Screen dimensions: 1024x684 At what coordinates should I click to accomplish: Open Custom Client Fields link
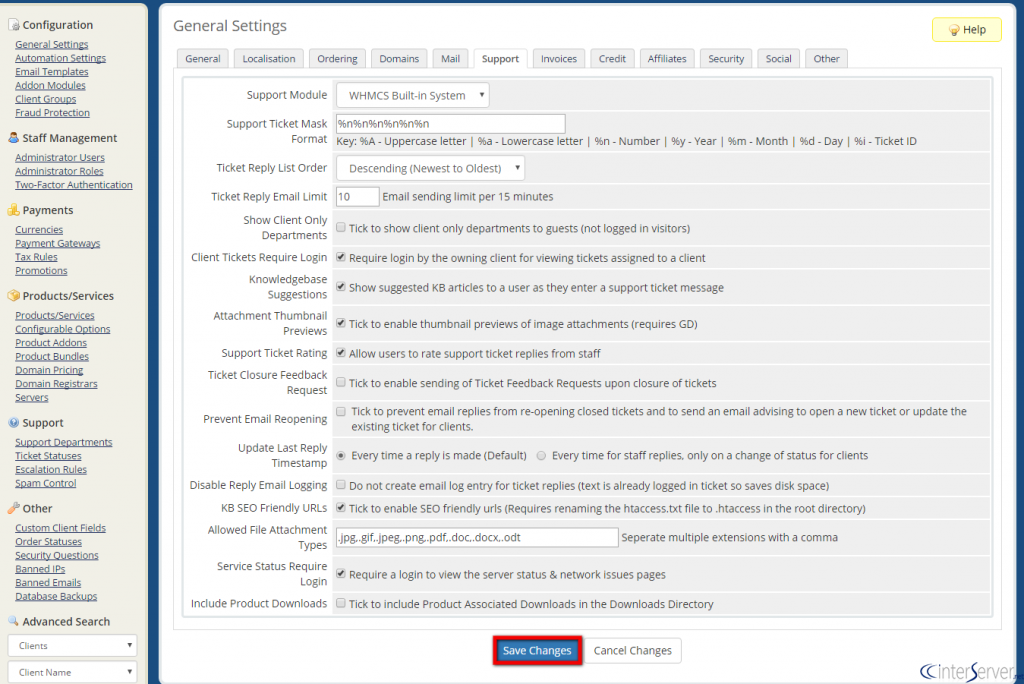[x=61, y=528]
